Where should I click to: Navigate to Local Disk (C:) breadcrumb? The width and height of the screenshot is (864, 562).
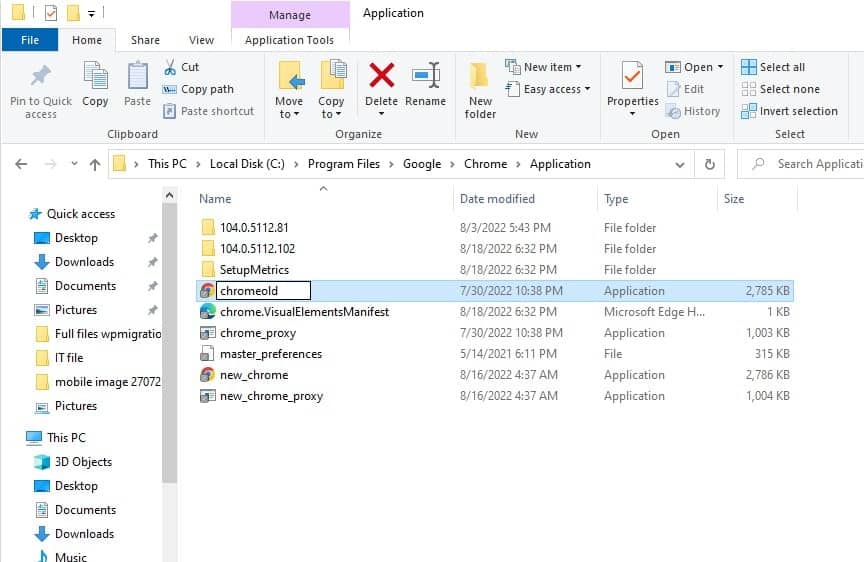(247, 164)
